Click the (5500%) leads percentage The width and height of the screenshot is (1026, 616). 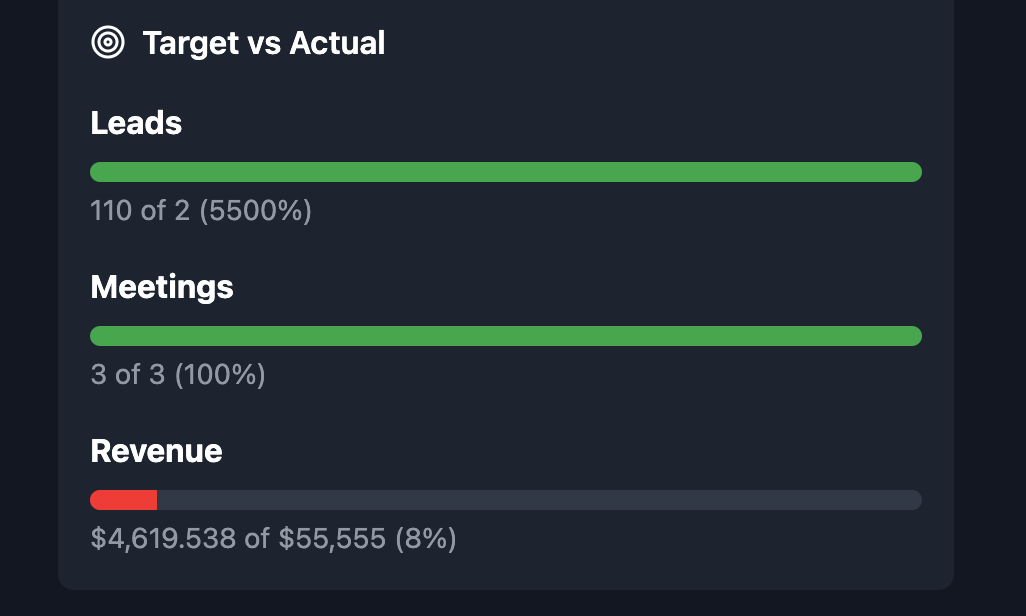(x=256, y=211)
